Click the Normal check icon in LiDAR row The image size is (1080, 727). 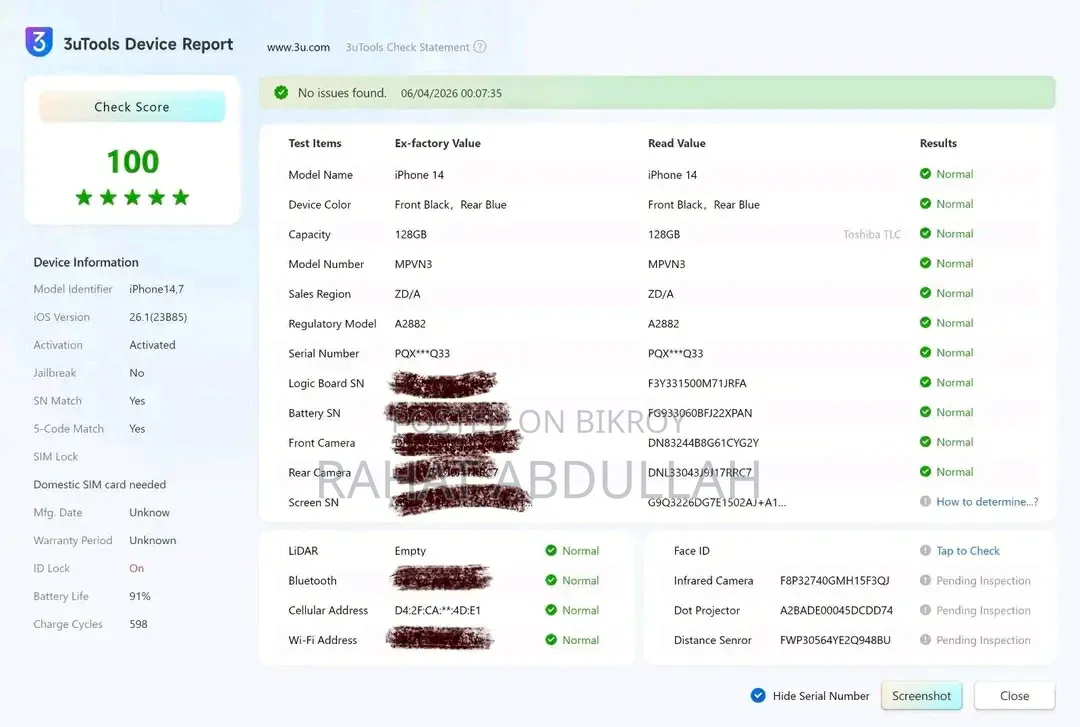(x=551, y=551)
